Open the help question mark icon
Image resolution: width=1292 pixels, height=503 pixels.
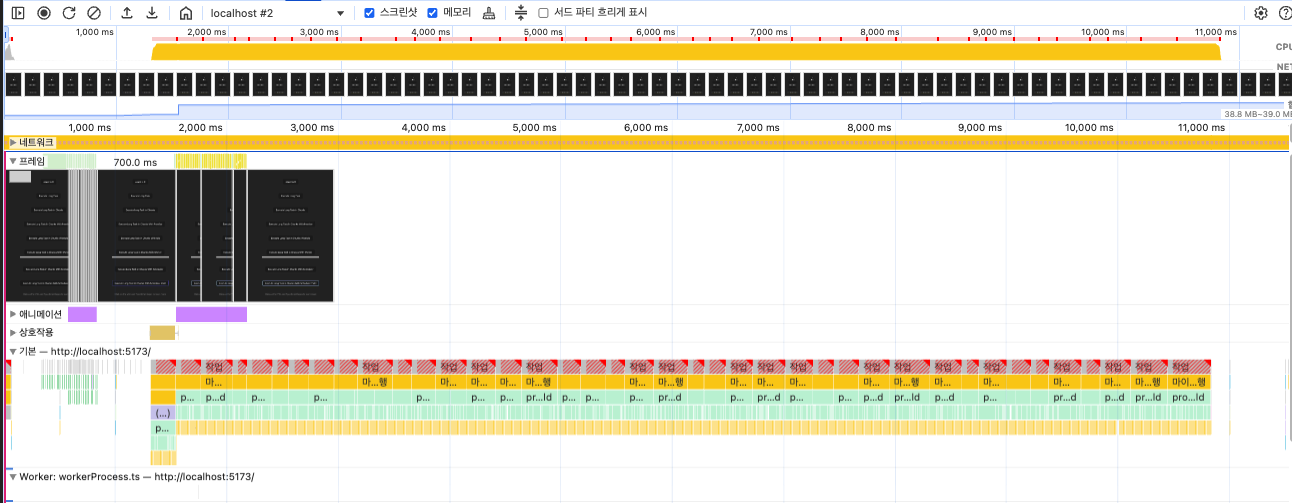point(1284,13)
